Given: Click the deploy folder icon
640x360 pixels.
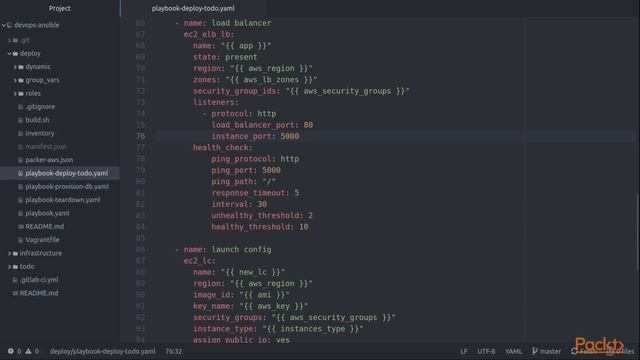Looking at the screenshot, I should [15, 53].
